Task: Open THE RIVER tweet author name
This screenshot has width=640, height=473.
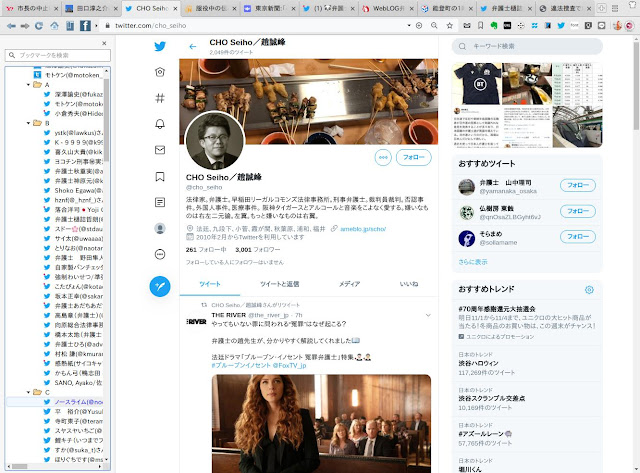Action: point(229,315)
